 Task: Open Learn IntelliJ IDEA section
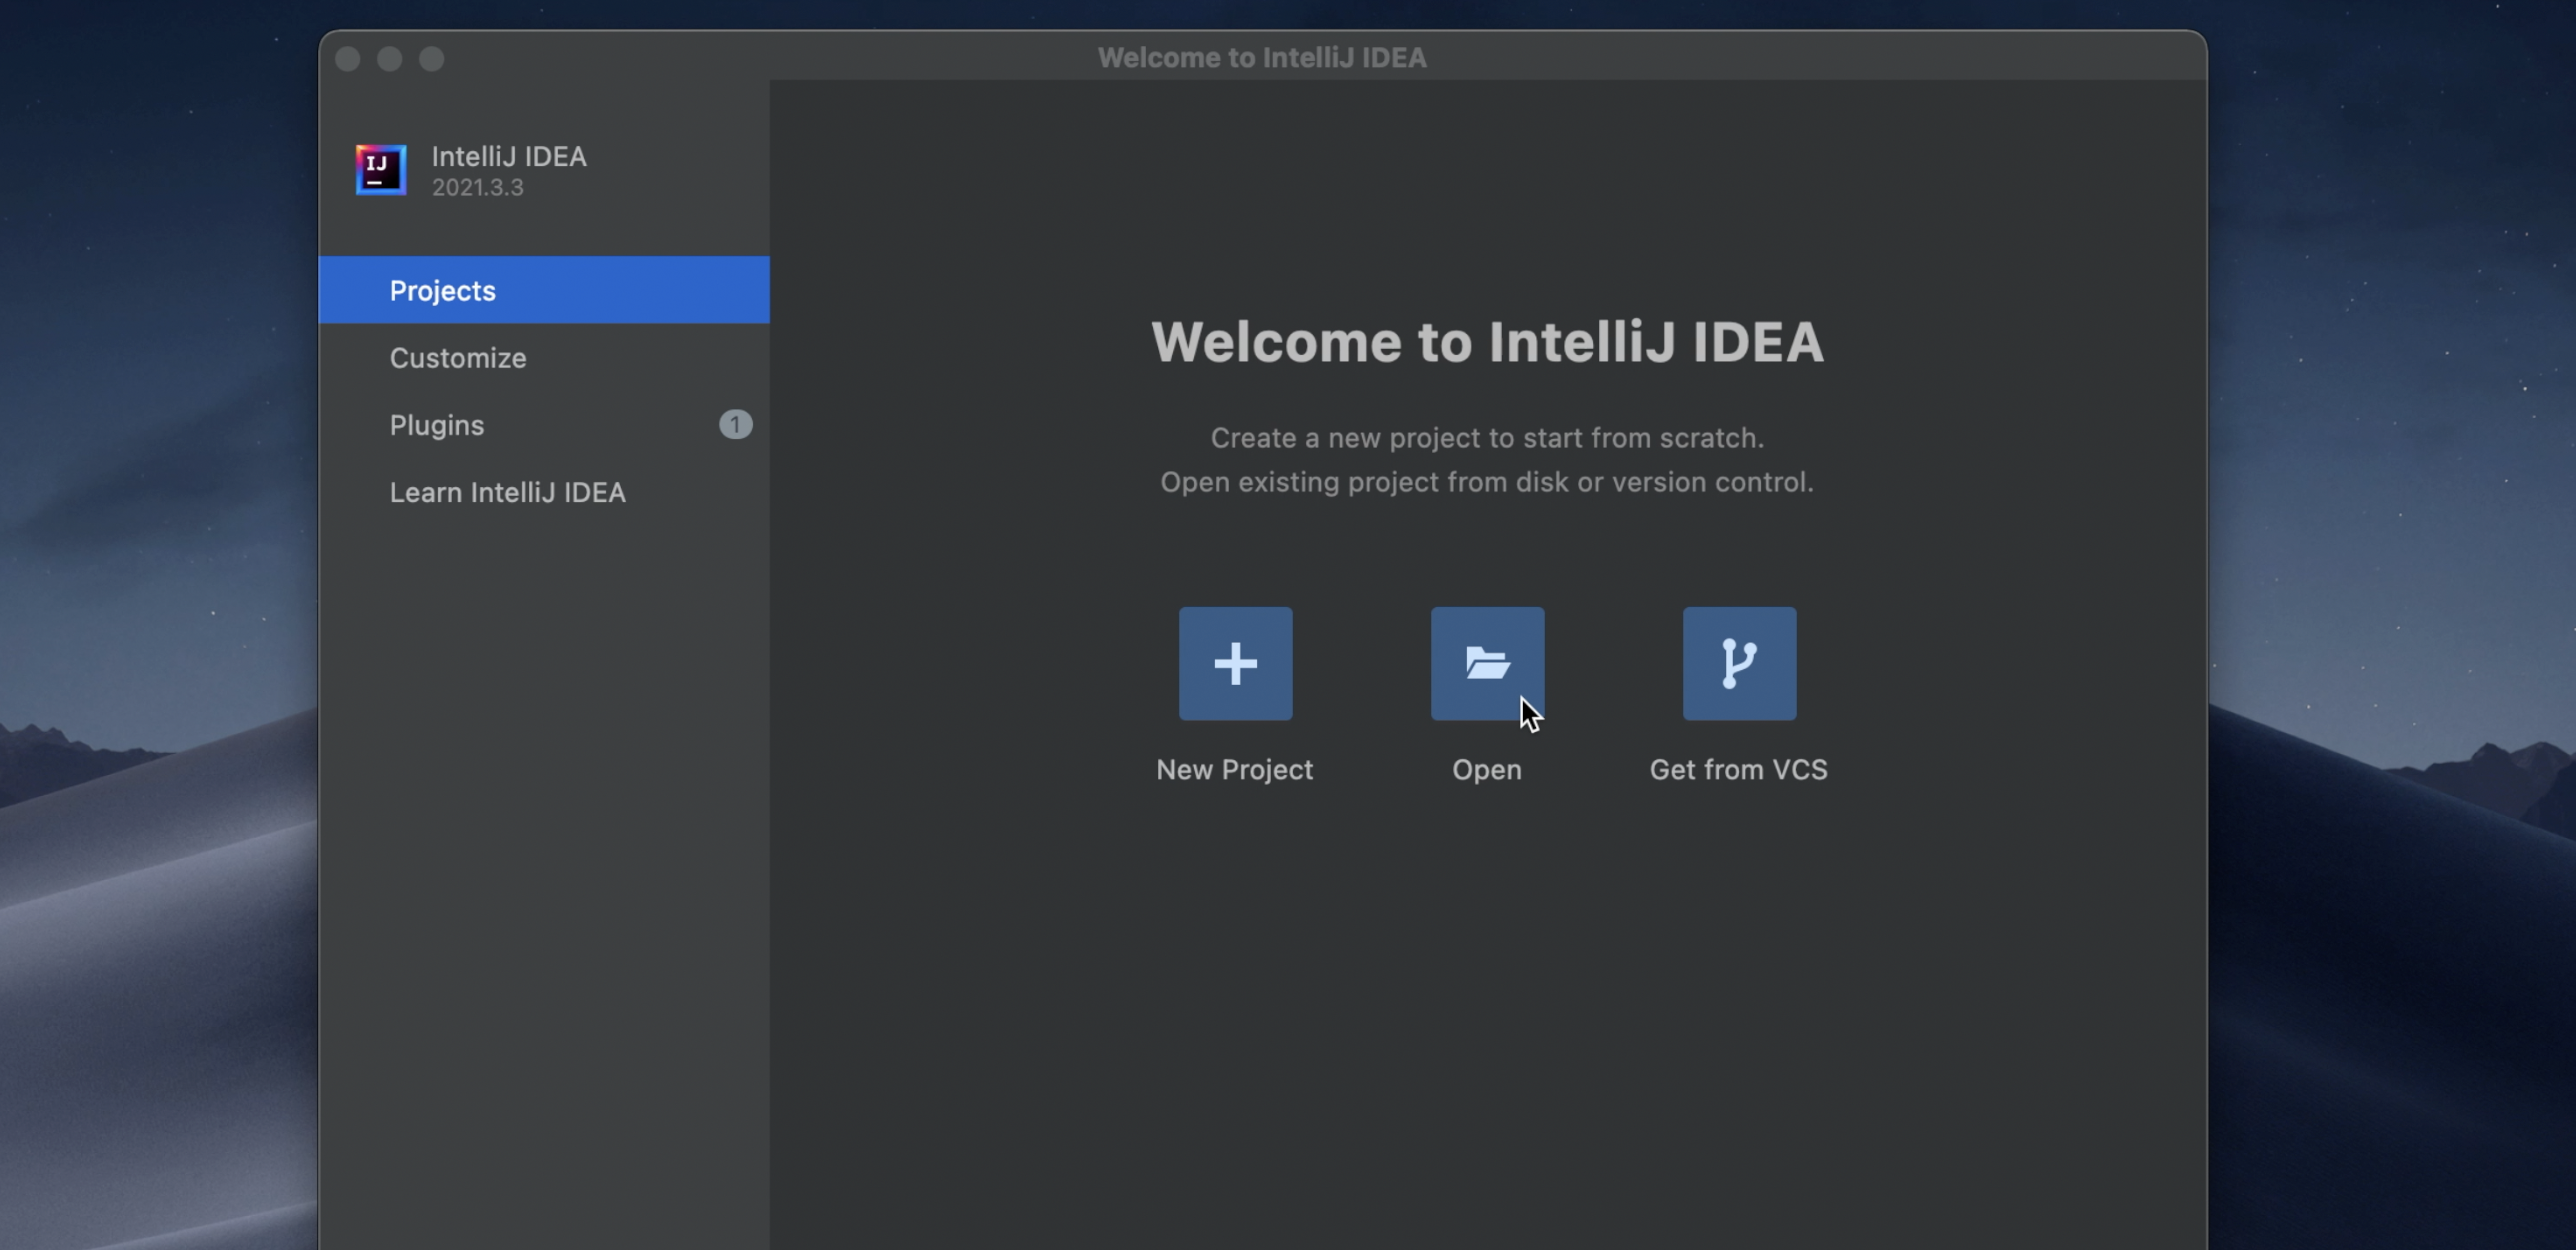coord(544,492)
